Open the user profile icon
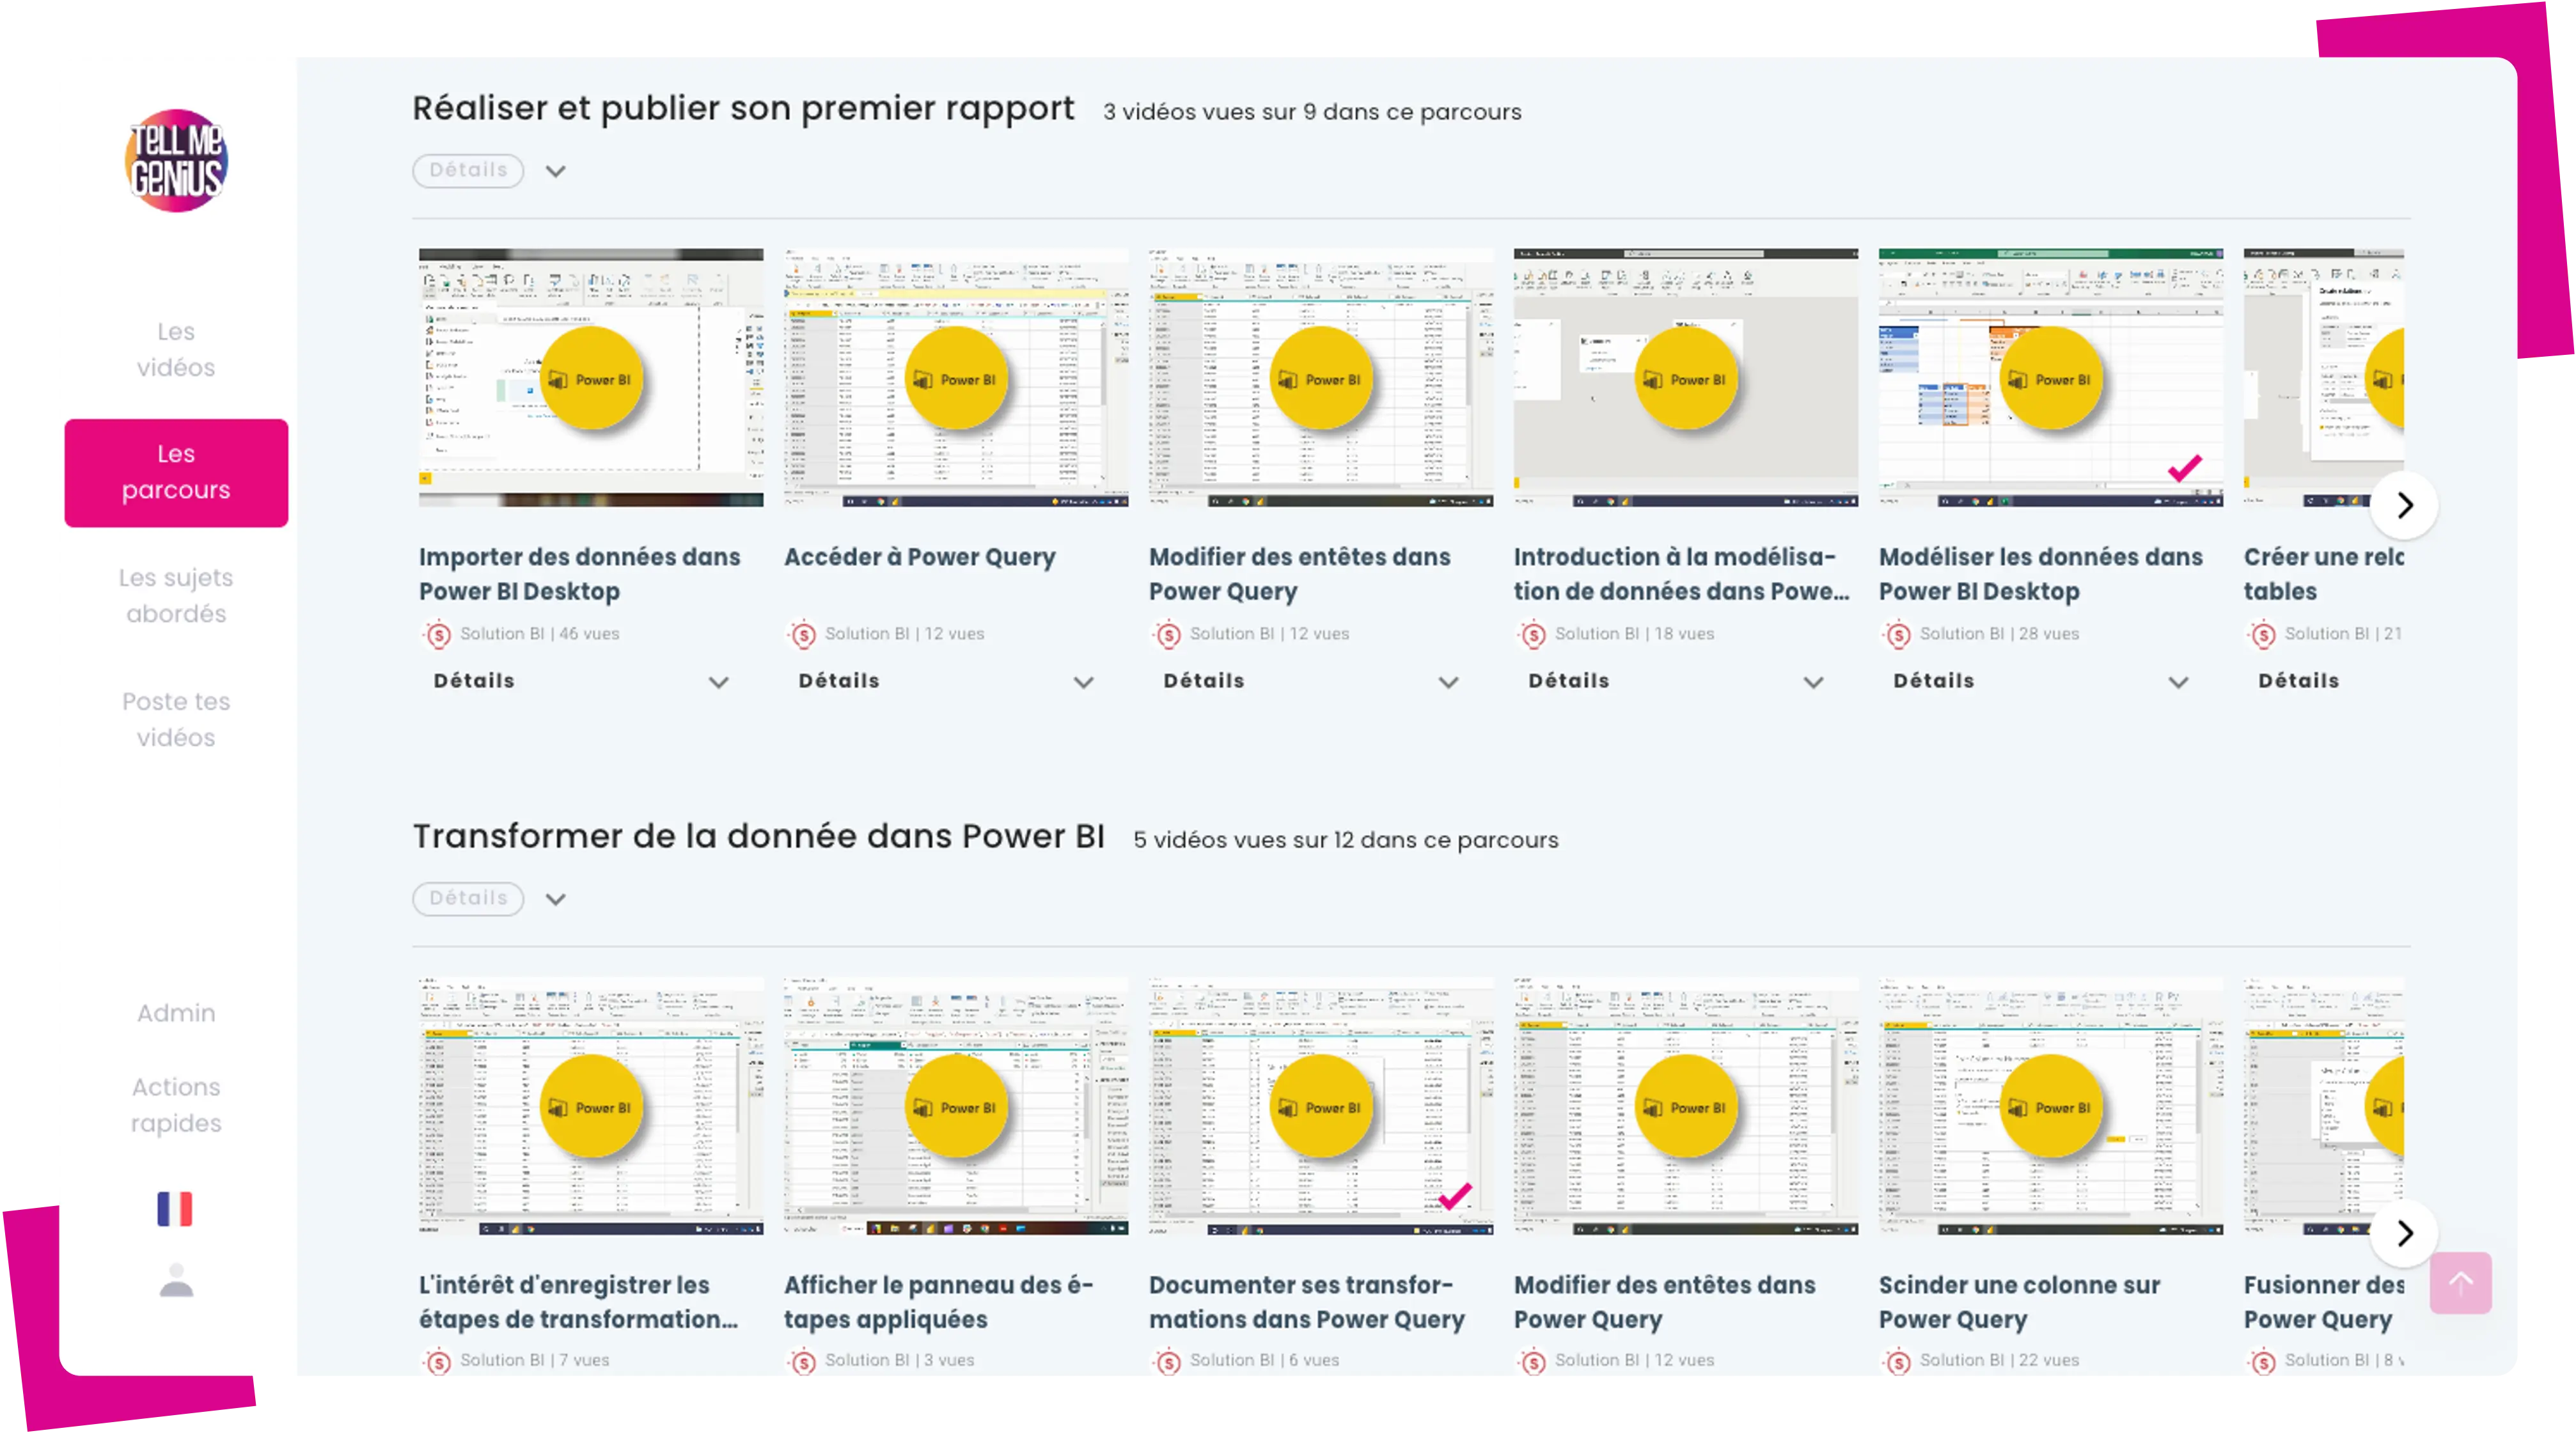Screen dimensions: 2576x1433 [x=176, y=1280]
